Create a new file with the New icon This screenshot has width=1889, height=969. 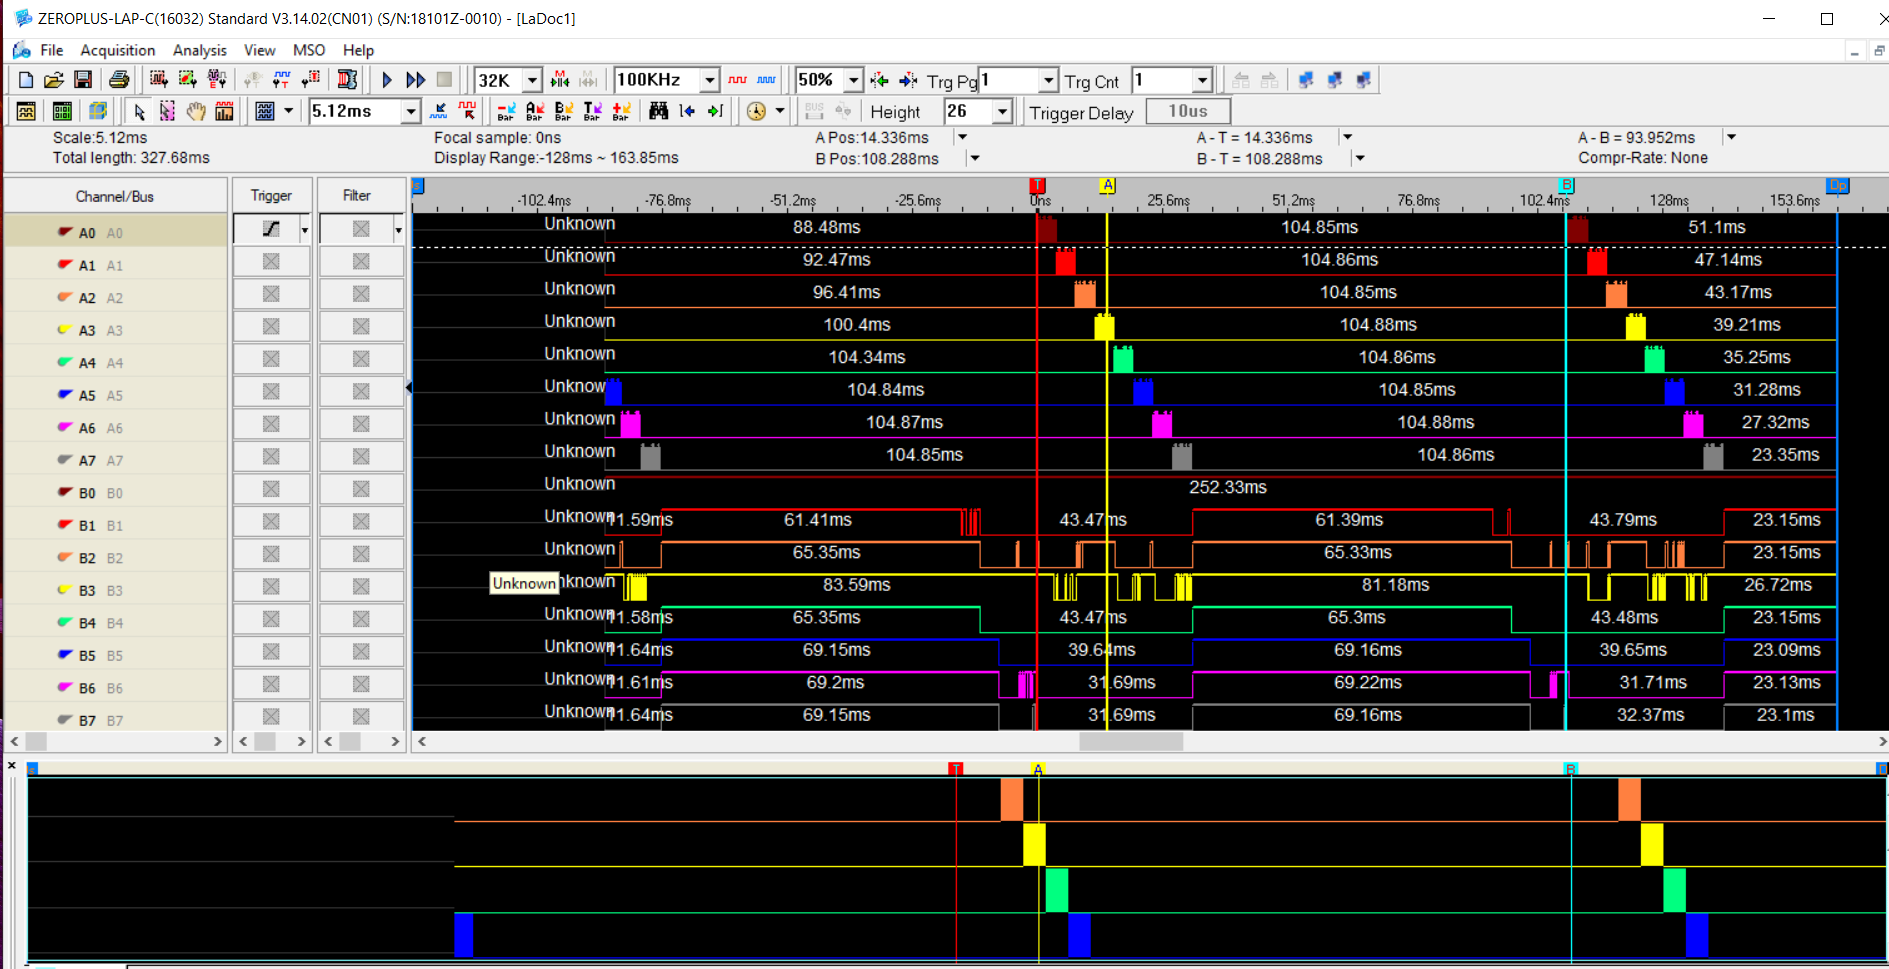pos(26,80)
